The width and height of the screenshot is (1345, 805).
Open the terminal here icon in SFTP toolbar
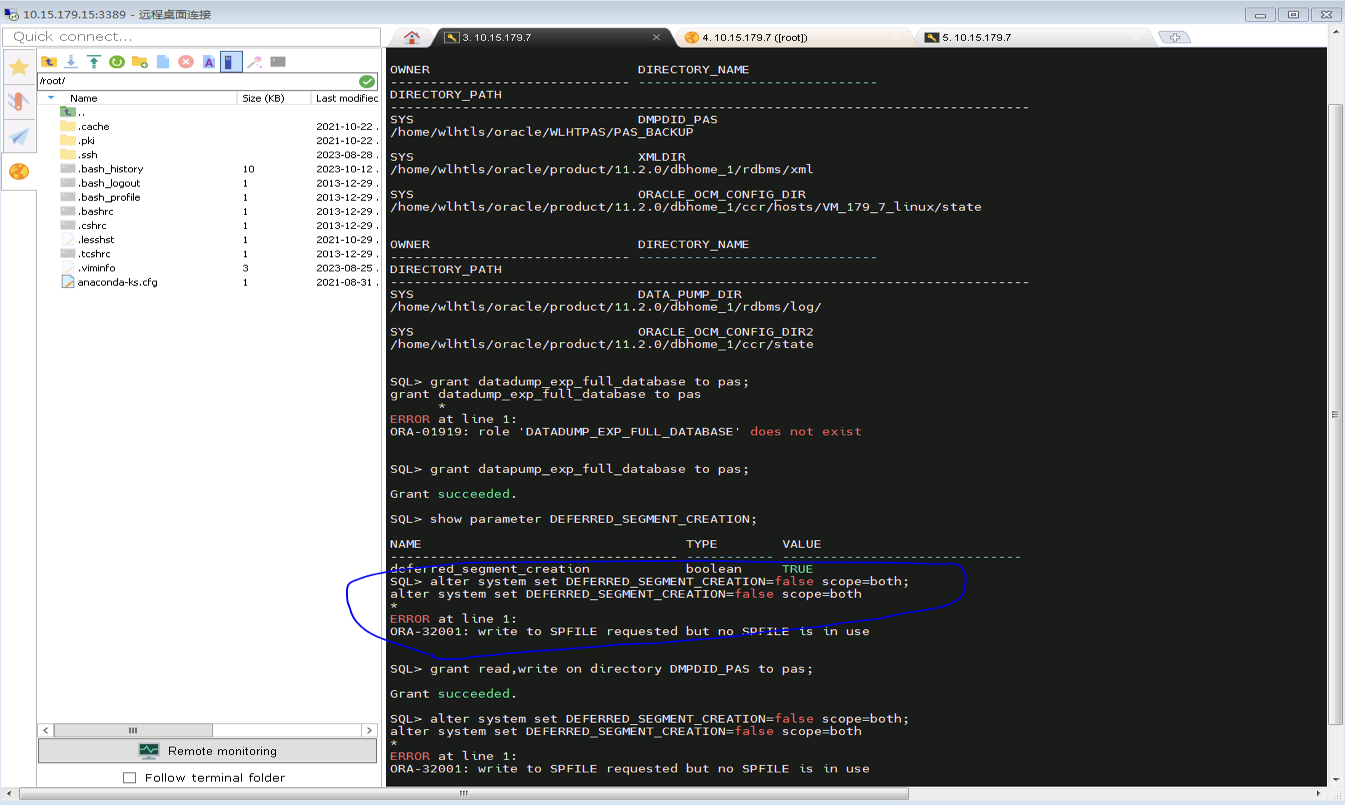pos(278,62)
